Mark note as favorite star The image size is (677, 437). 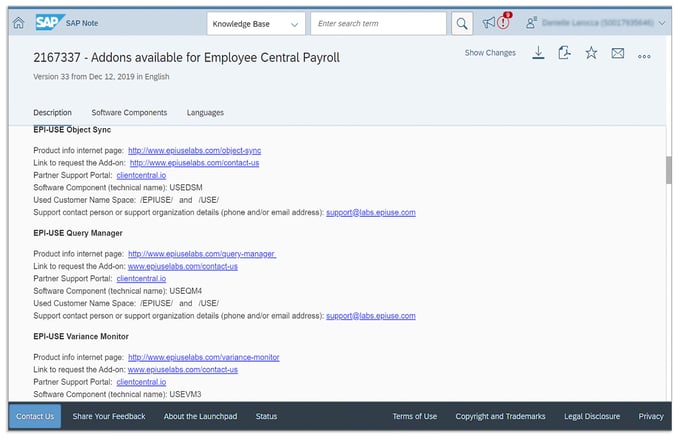tap(591, 53)
